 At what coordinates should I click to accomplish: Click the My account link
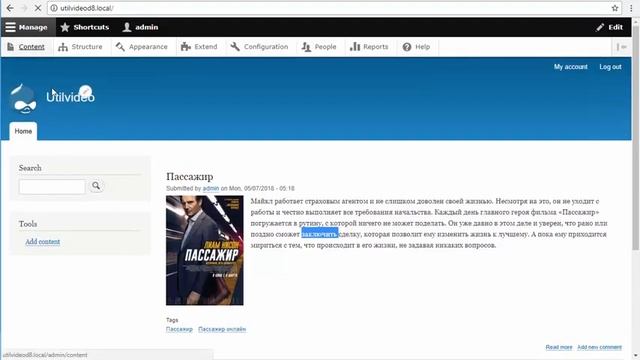click(571, 67)
